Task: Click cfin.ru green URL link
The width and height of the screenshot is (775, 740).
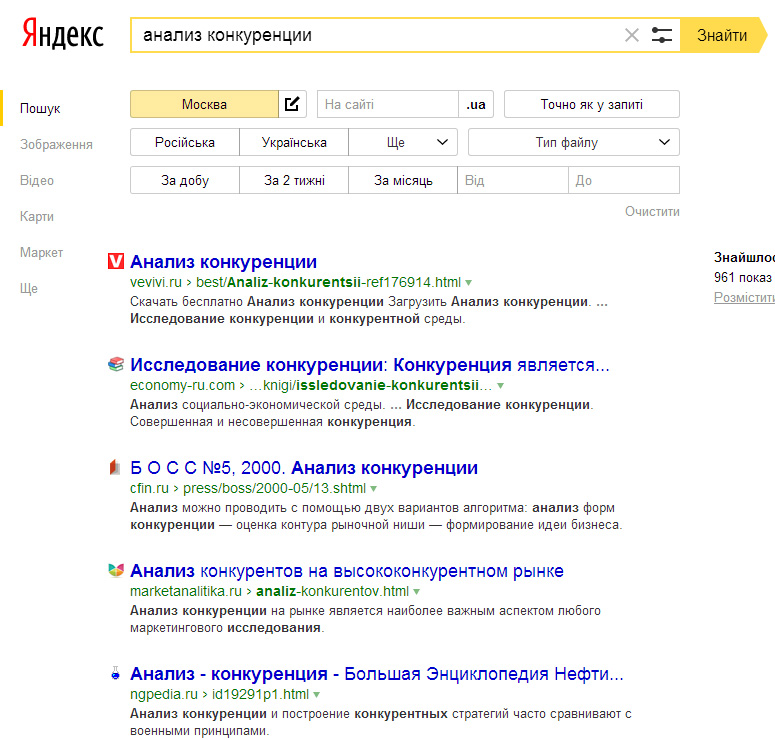Action: (x=248, y=488)
